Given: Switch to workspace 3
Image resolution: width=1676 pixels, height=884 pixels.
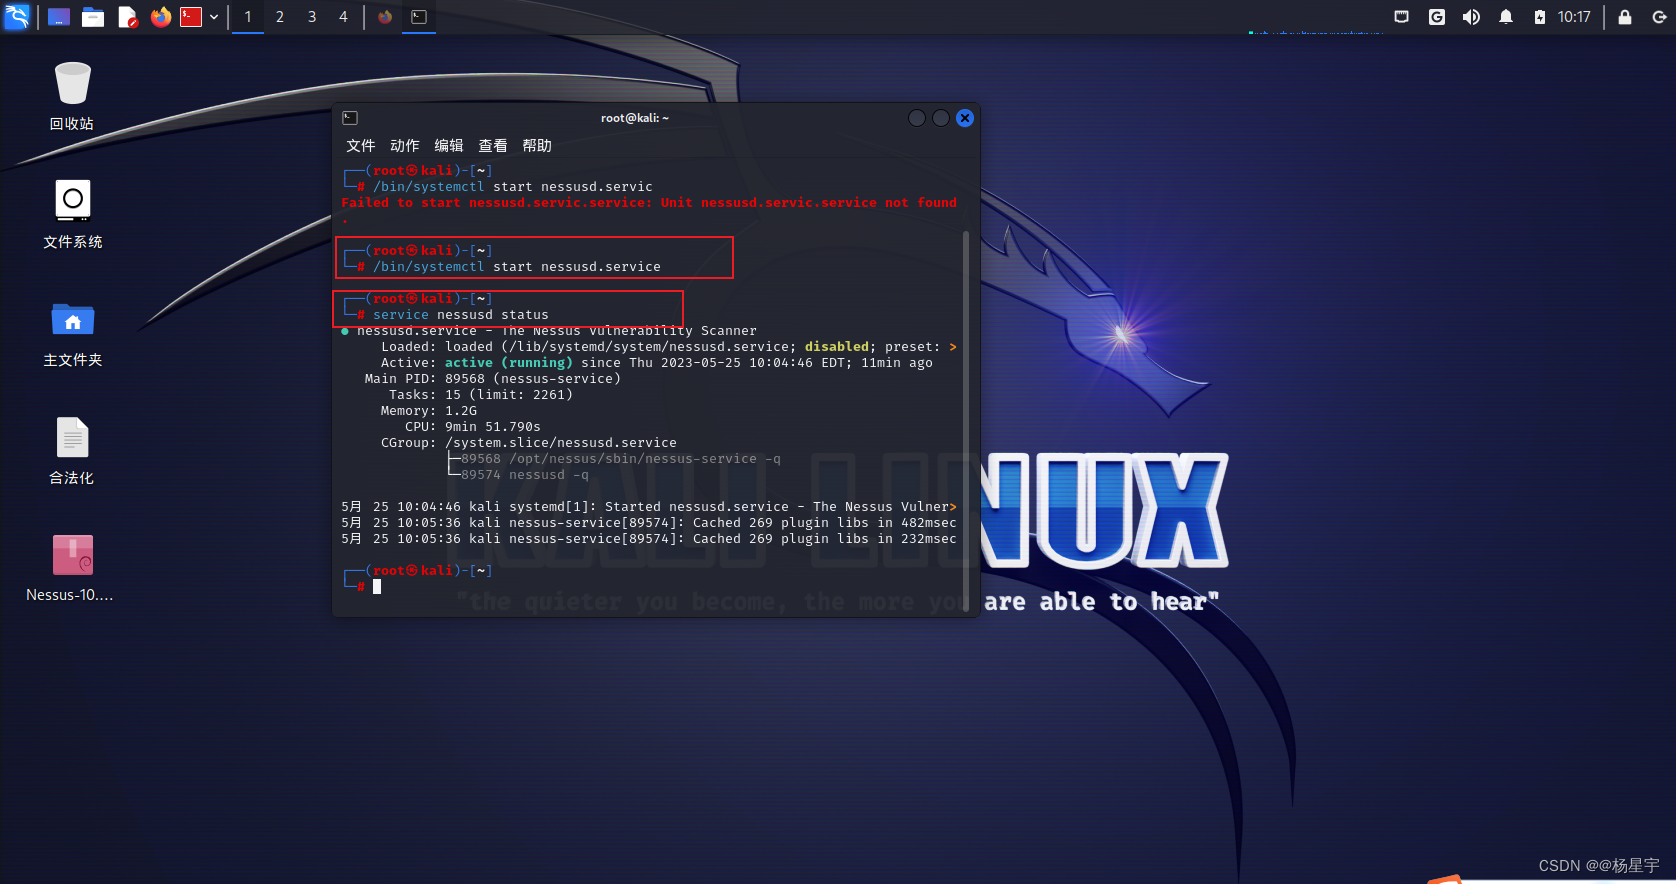Looking at the screenshot, I should 312,17.
